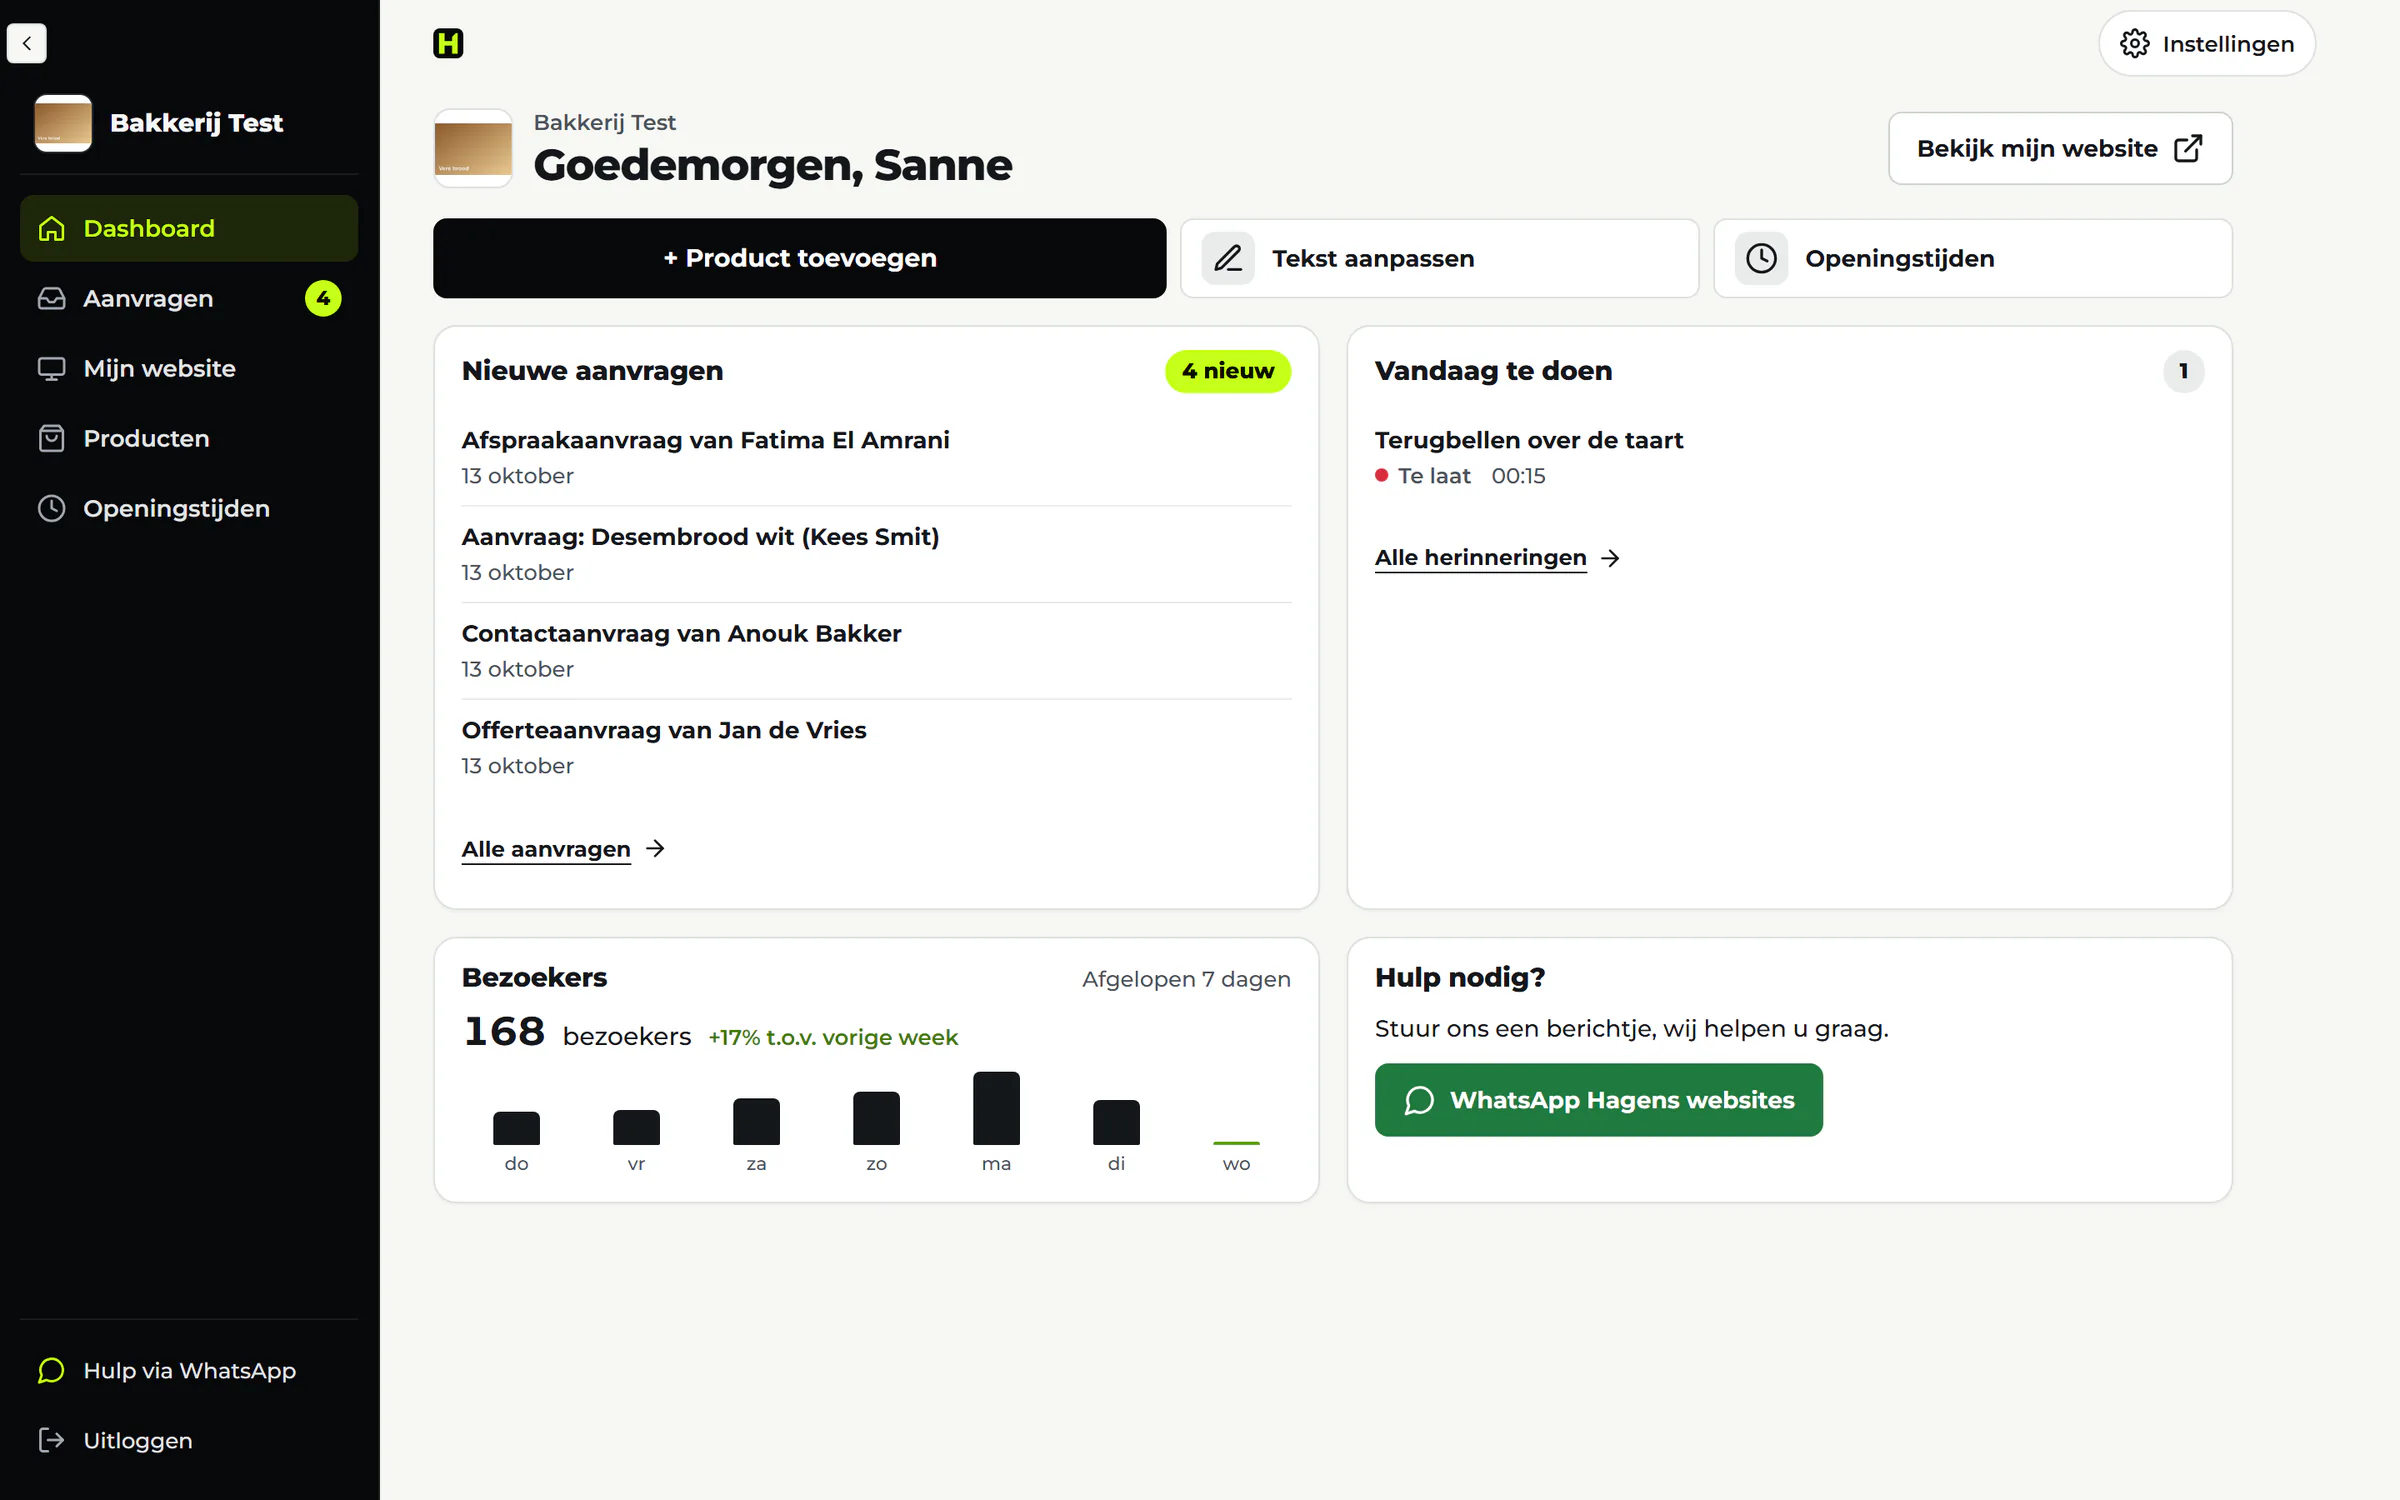2400x1500 pixels.
Task: Click external link icon on Bekijk mijn website
Action: [x=2188, y=149]
